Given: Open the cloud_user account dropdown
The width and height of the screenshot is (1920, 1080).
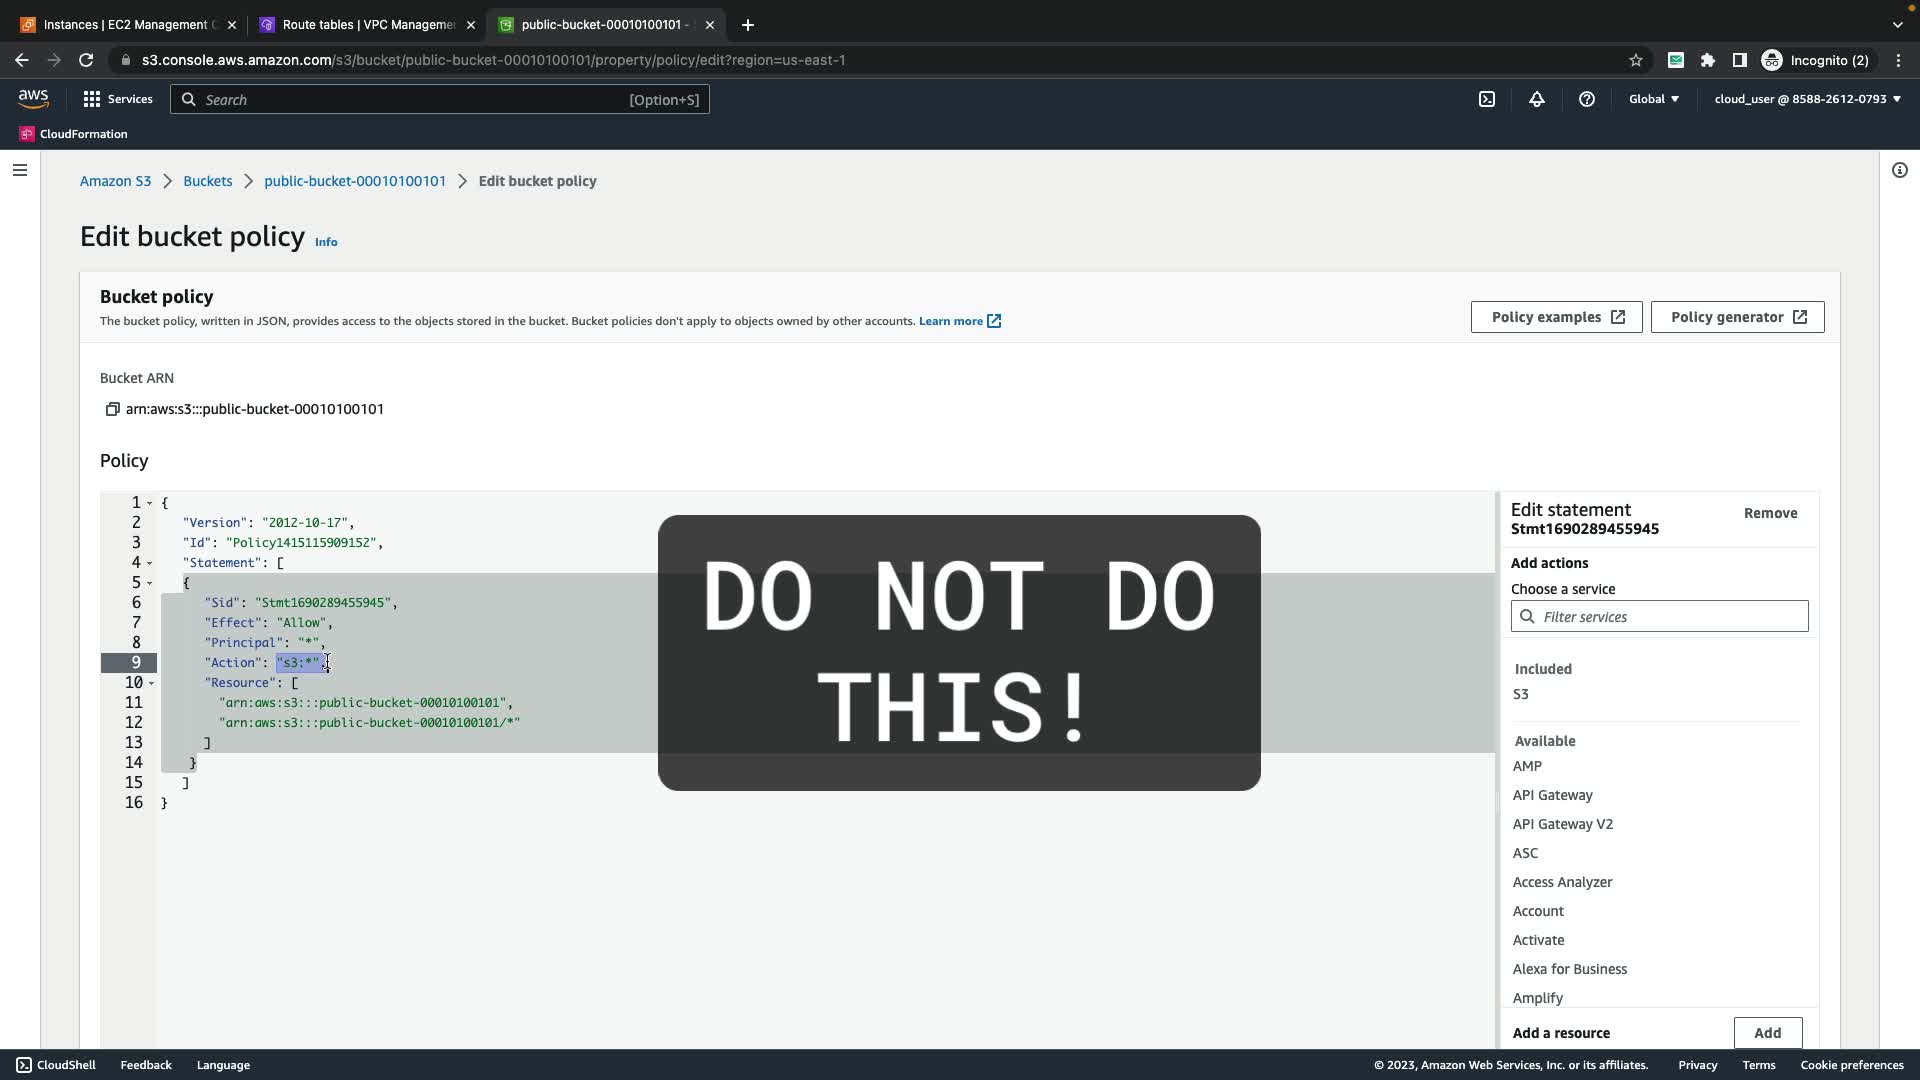Looking at the screenshot, I should coord(1807,99).
